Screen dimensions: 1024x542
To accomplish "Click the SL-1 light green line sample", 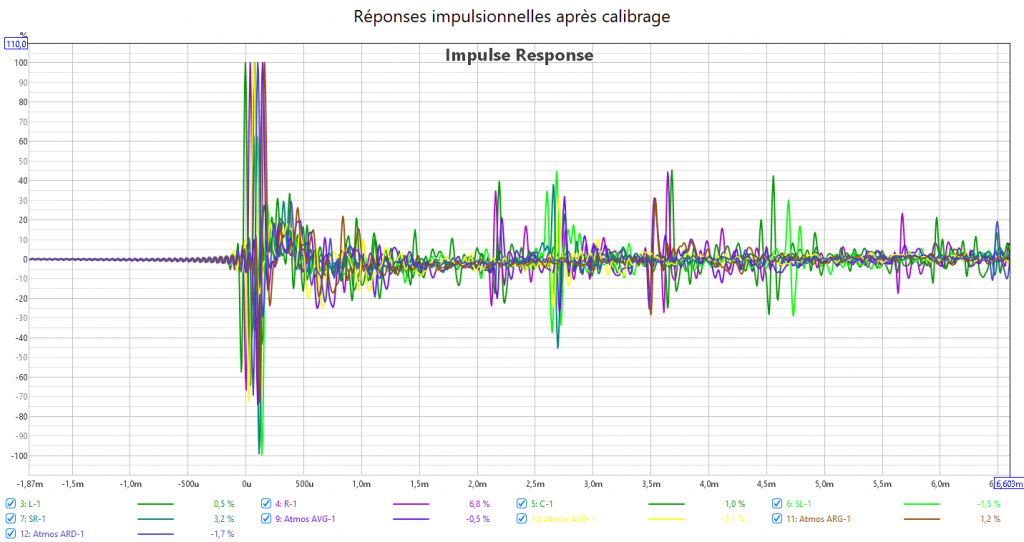I will pyautogui.click(x=922, y=504).
